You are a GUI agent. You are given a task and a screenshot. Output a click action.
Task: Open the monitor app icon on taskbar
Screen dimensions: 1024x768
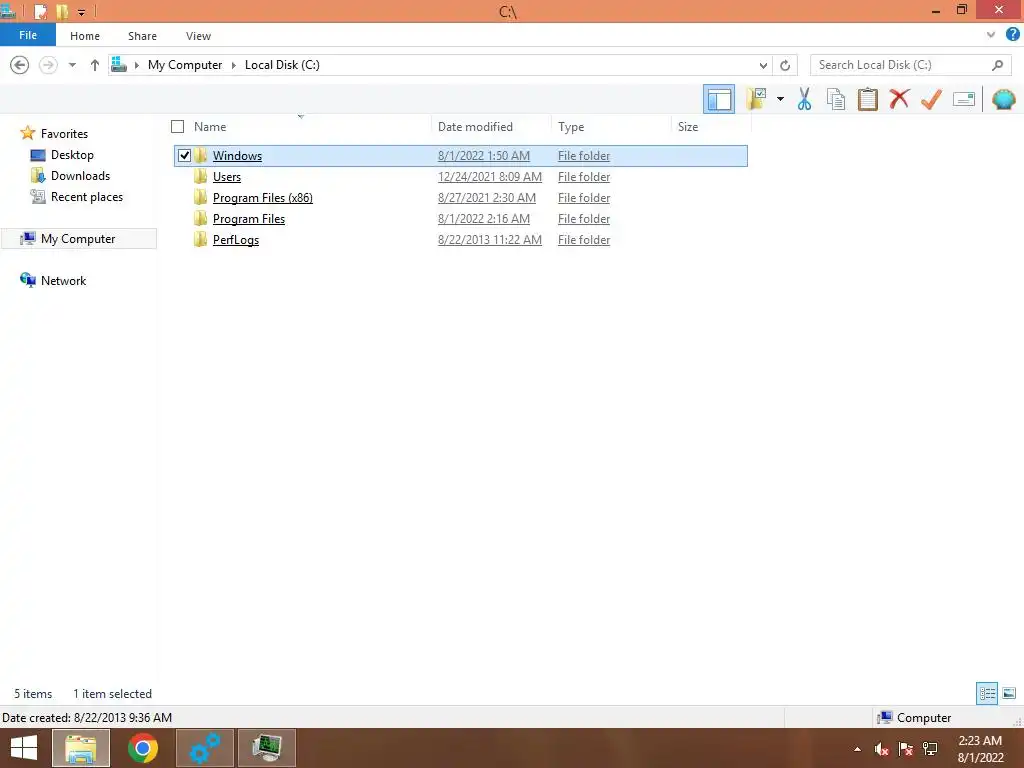tap(266, 748)
